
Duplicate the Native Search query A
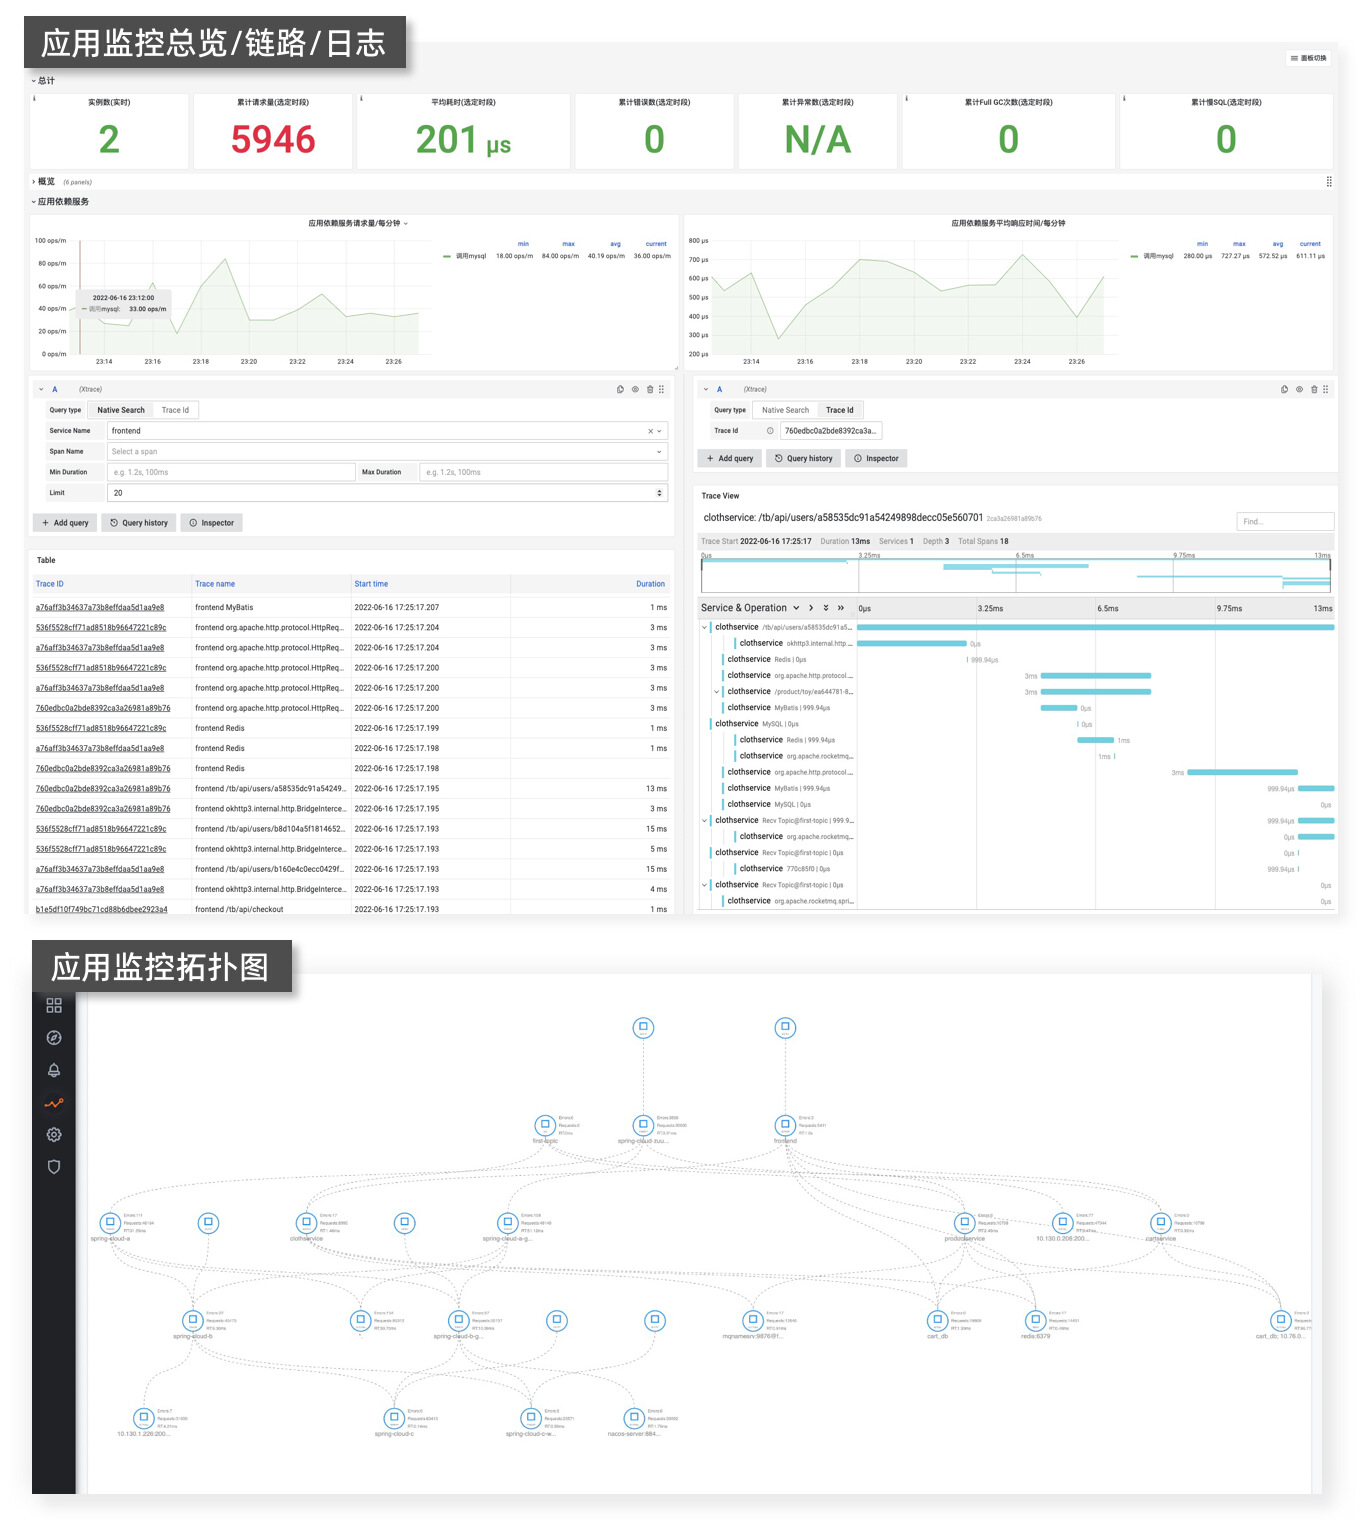(x=620, y=389)
